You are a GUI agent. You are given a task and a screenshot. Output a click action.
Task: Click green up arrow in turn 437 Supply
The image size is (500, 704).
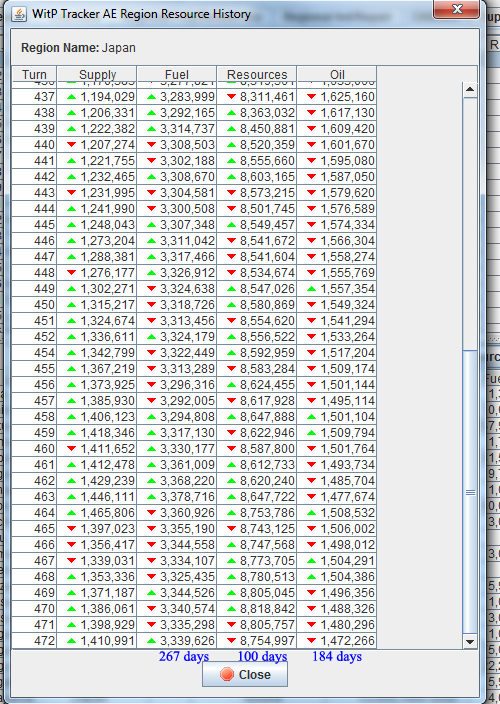point(71,97)
